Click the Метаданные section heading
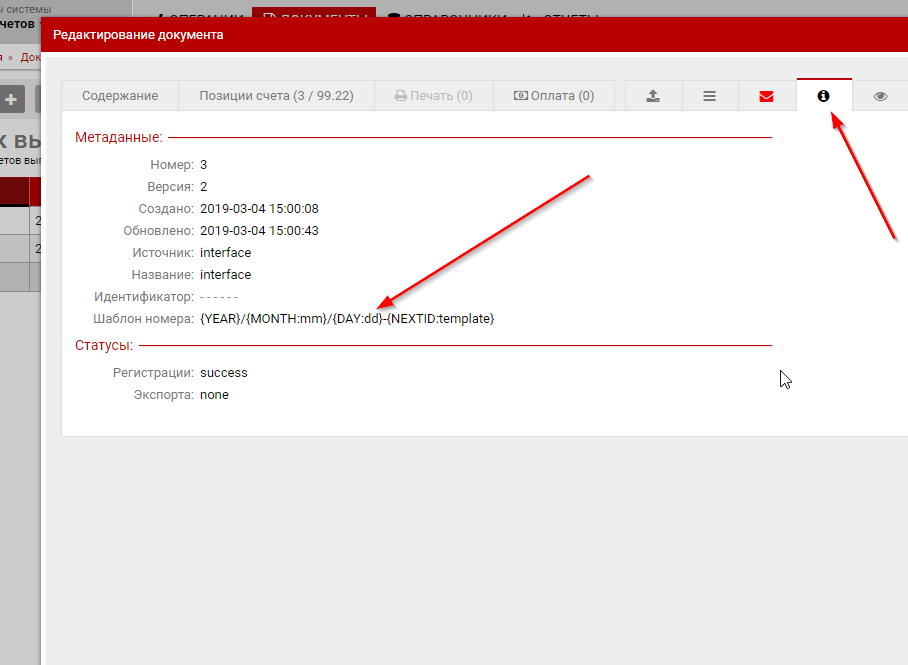 click(119, 137)
